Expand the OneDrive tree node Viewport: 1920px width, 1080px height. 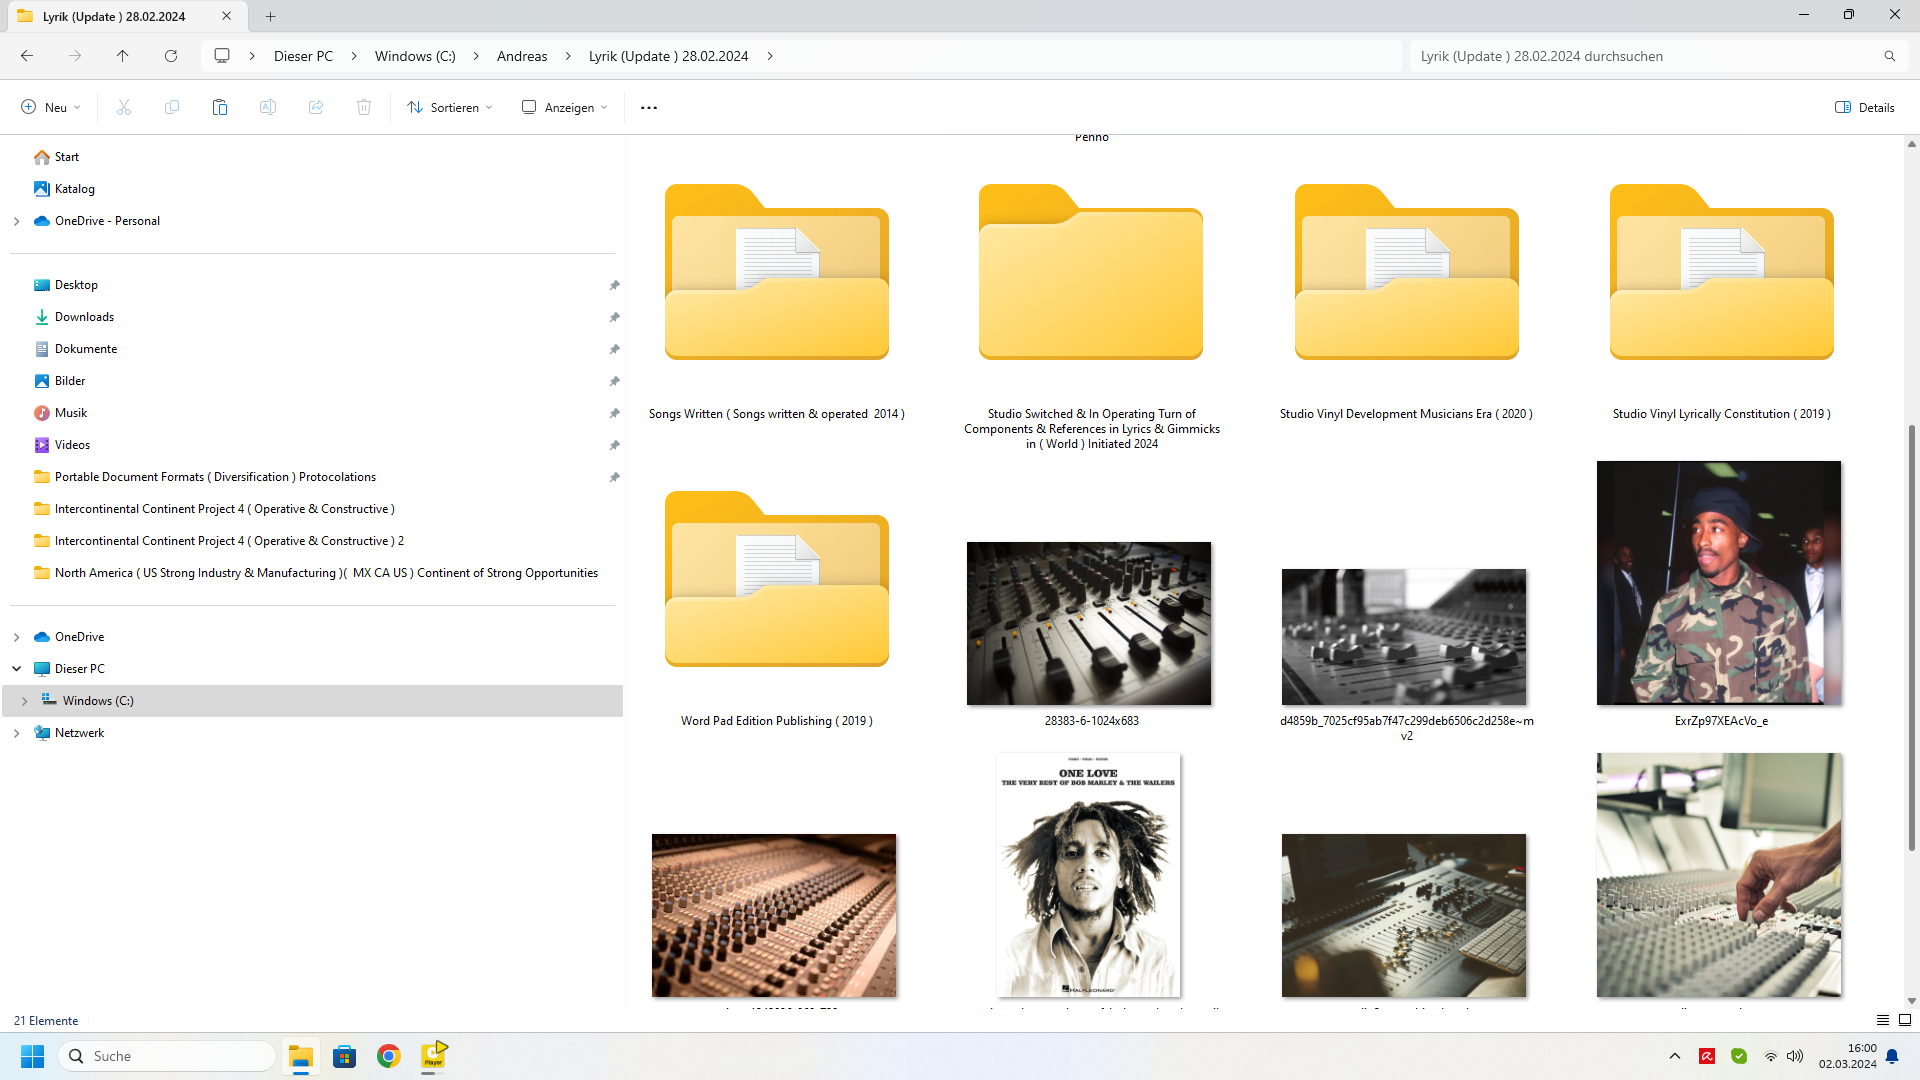tap(17, 637)
